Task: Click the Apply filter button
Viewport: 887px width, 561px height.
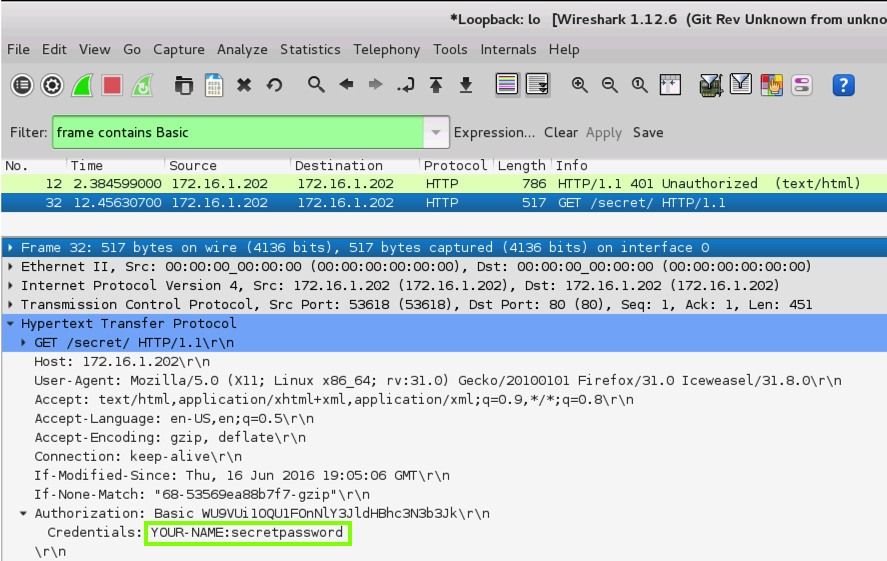Action: click(604, 132)
